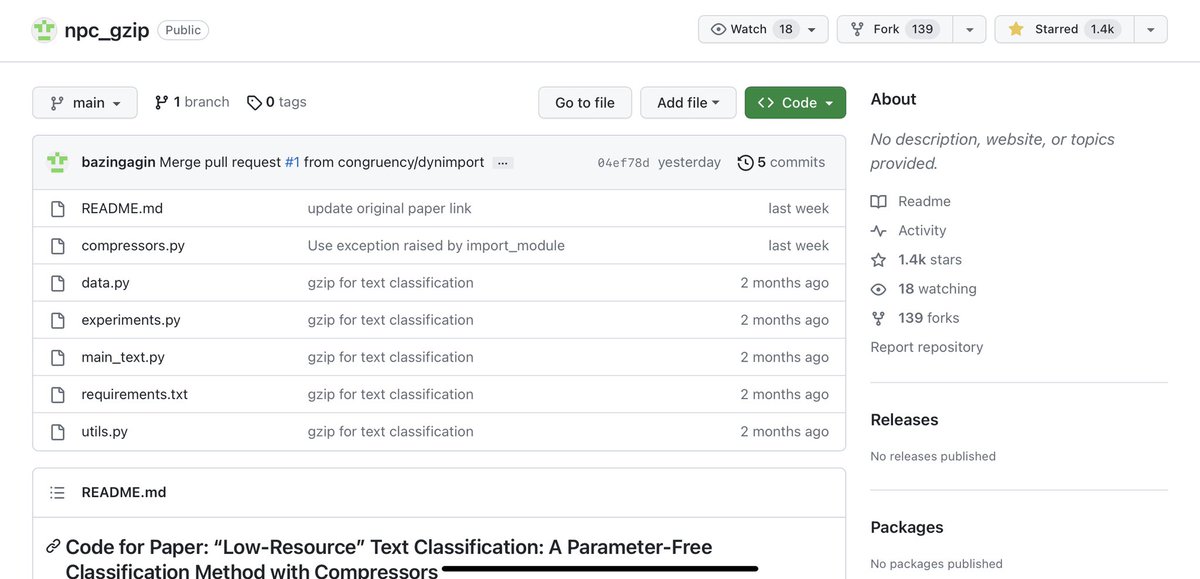The height and width of the screenshot is (579, 1200).
Task: Open the README.md file link
Action: [x=122, y=208]
